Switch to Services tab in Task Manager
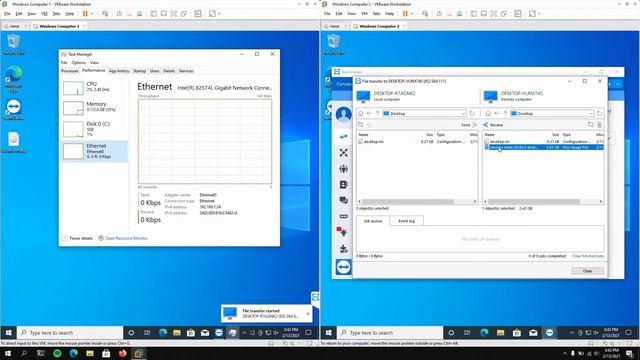 click(186, 71)
